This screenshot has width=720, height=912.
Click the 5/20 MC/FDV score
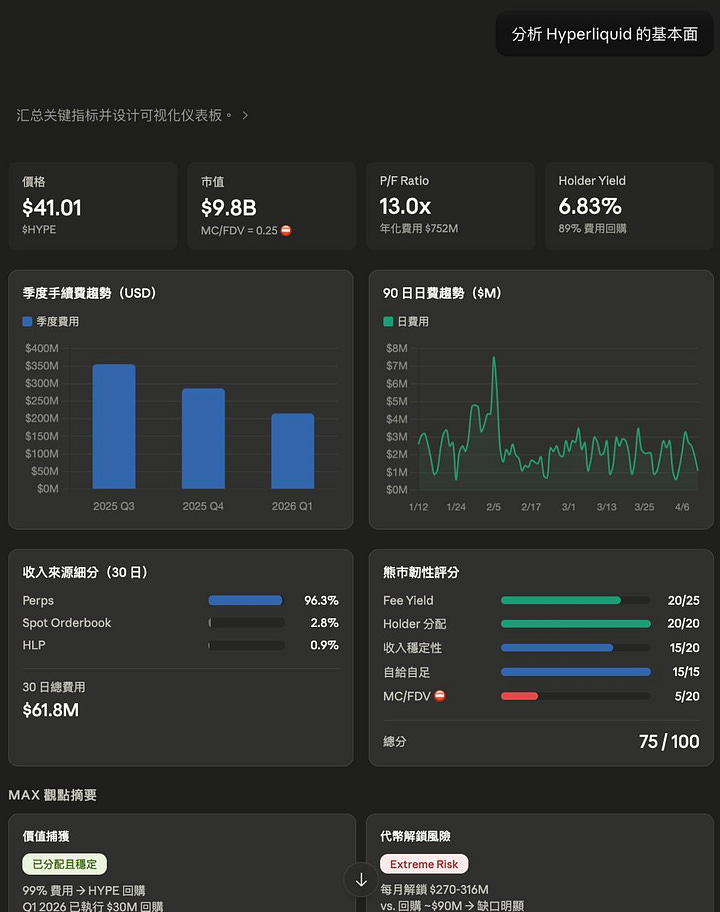point(687,696)
